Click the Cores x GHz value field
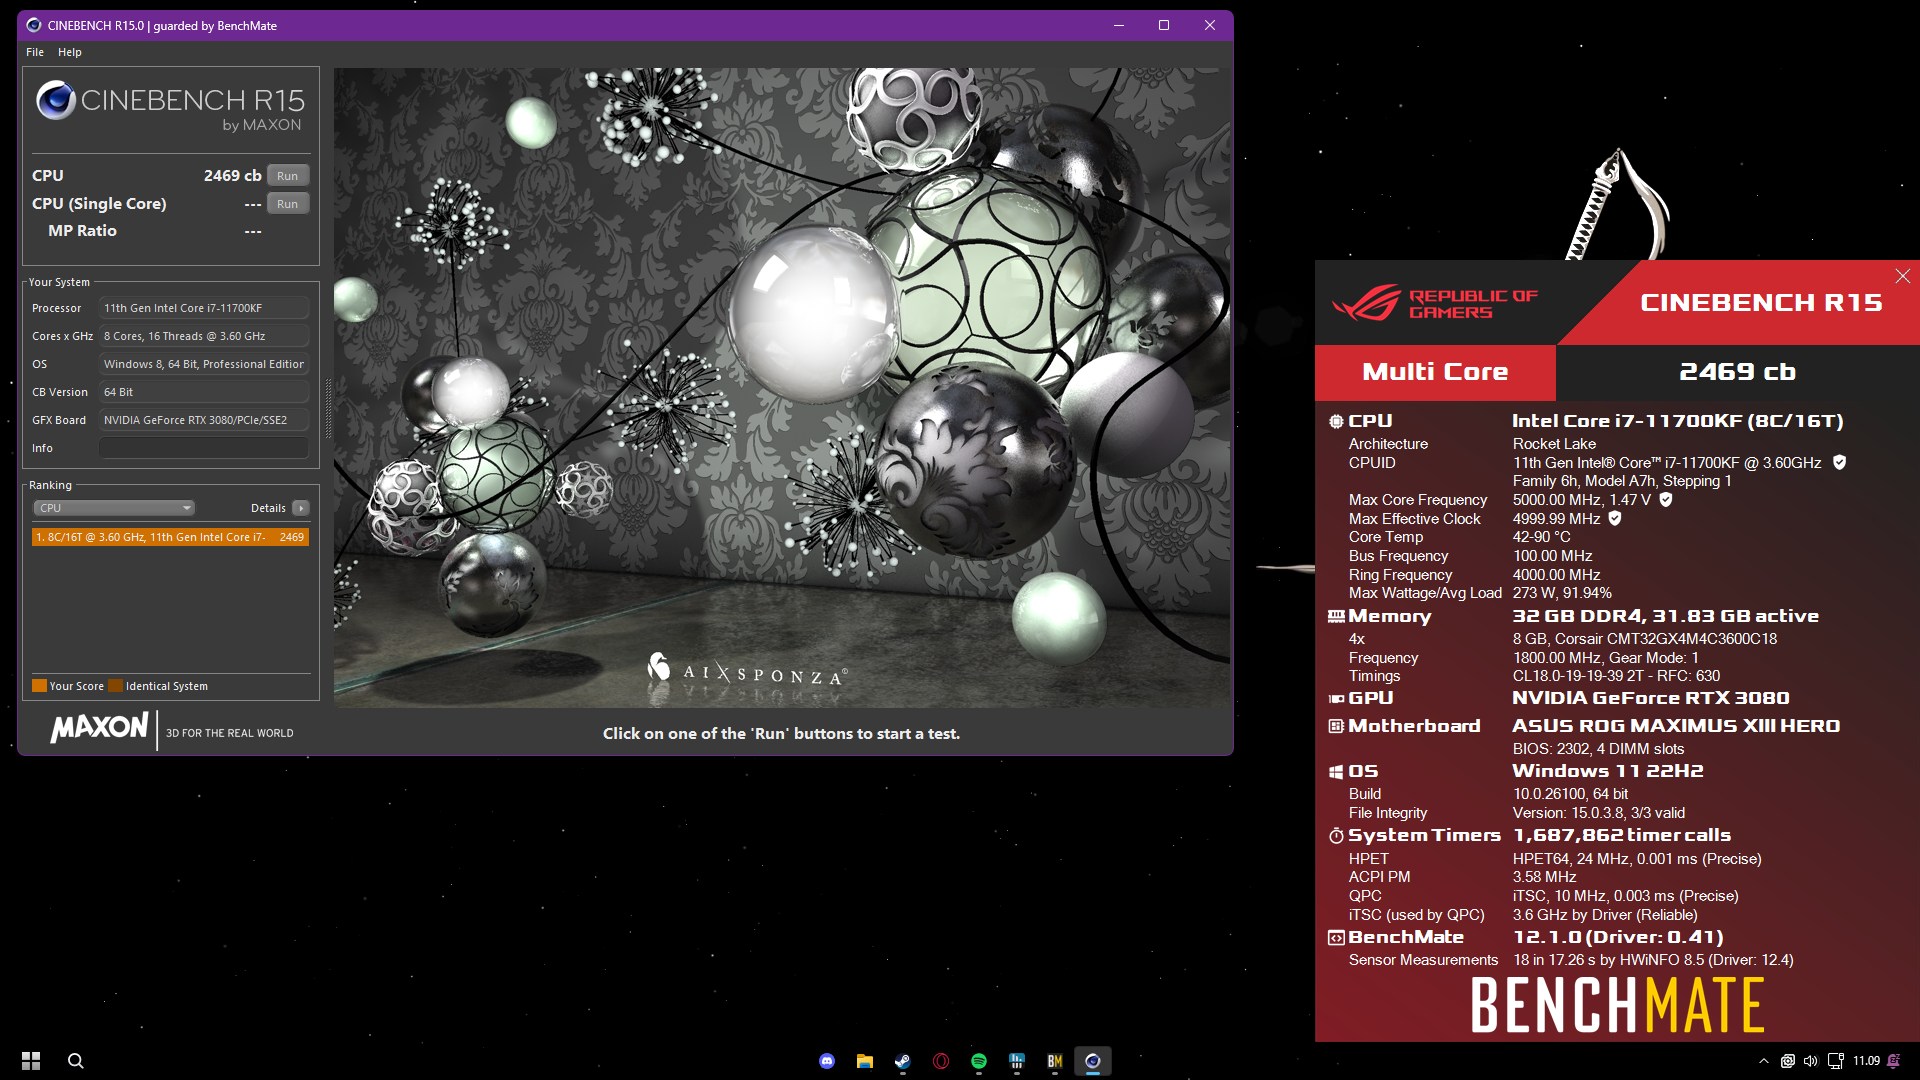1920x1080 pixels. pos(203,336)
